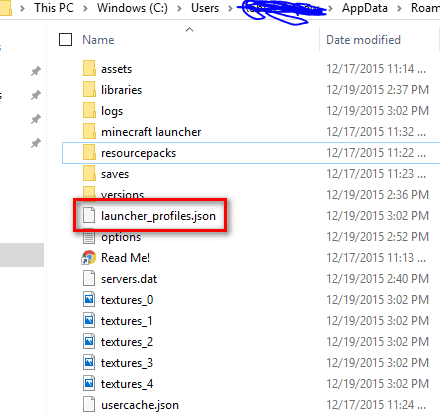Select the launcher_profiles.json file
Image resolution: width=440 pixels, height=417 pixels.
158,216
